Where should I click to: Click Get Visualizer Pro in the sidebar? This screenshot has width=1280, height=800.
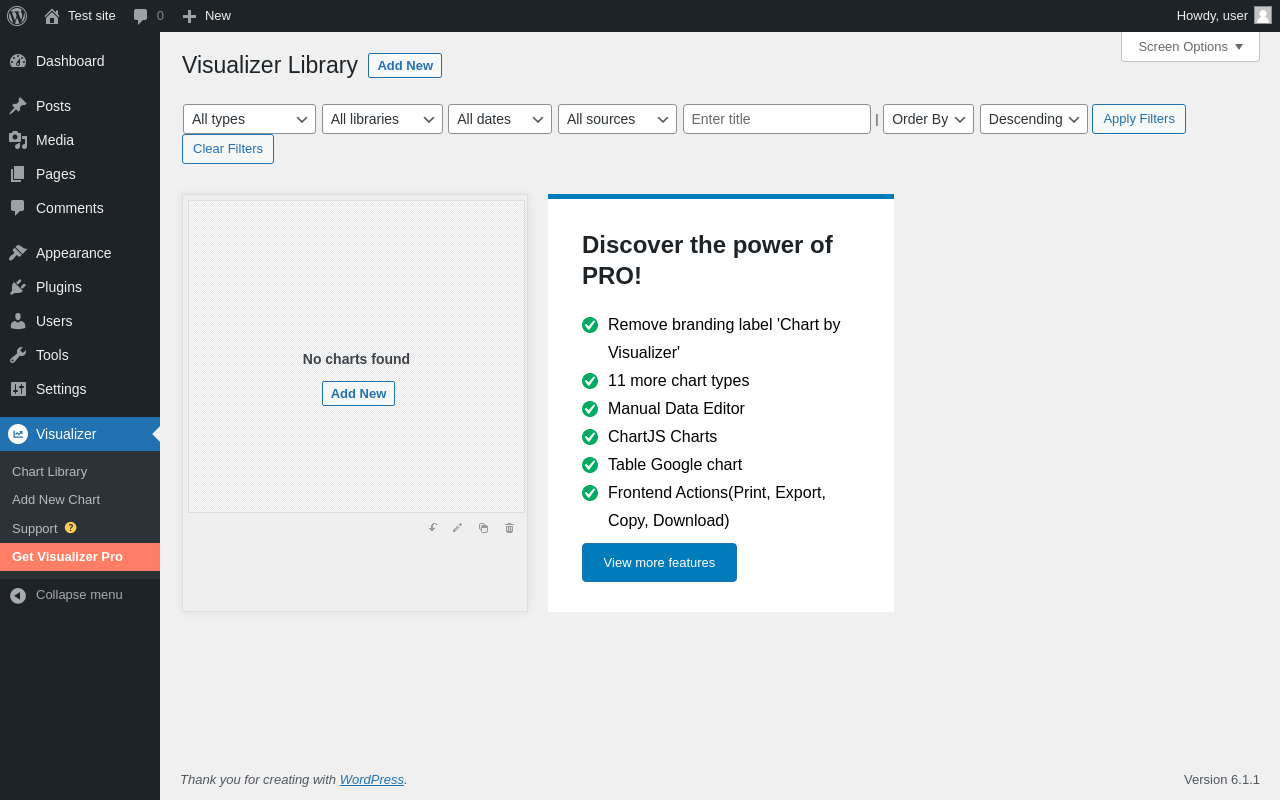[x=80, y=557]
